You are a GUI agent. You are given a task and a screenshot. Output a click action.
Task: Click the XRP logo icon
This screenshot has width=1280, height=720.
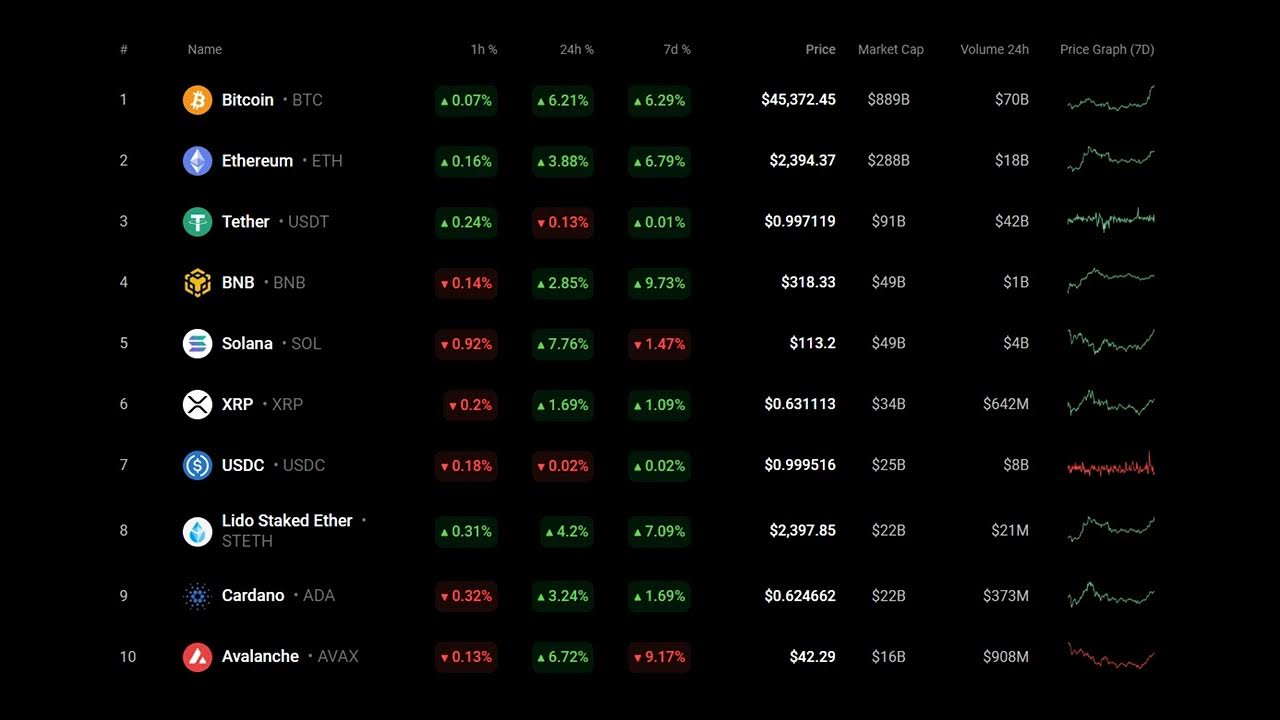pyautogui.click(x=197, y=405)
